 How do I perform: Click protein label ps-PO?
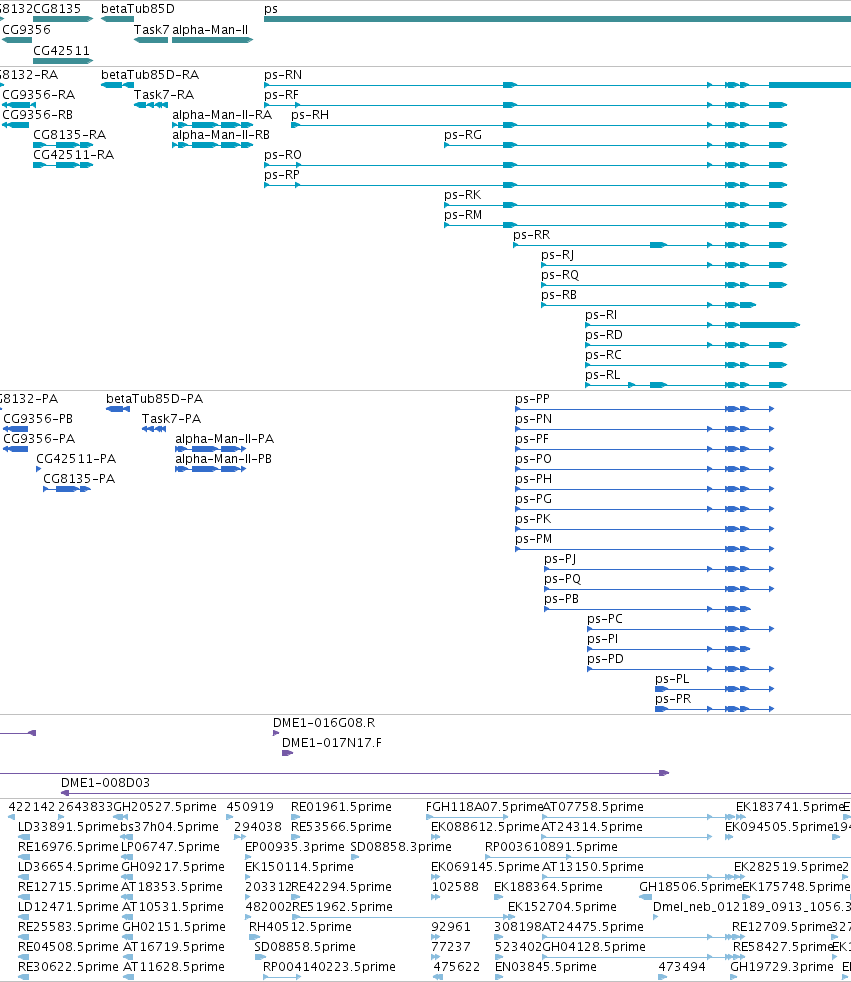pos(533,459)
